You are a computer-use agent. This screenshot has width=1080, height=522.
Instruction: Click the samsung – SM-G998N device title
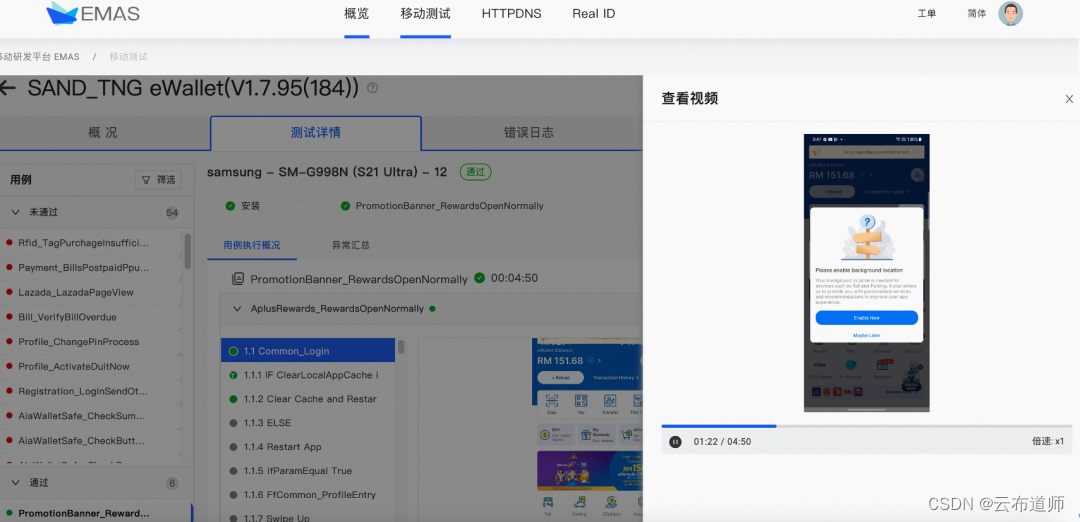[x=327, y=172]
